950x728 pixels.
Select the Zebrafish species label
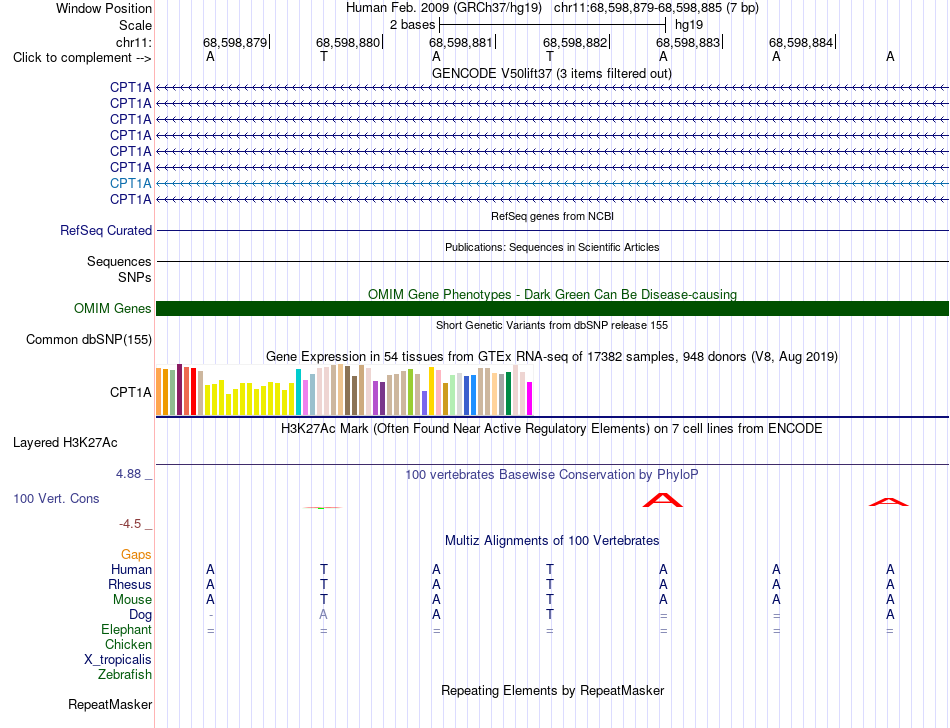click(125, 674)
